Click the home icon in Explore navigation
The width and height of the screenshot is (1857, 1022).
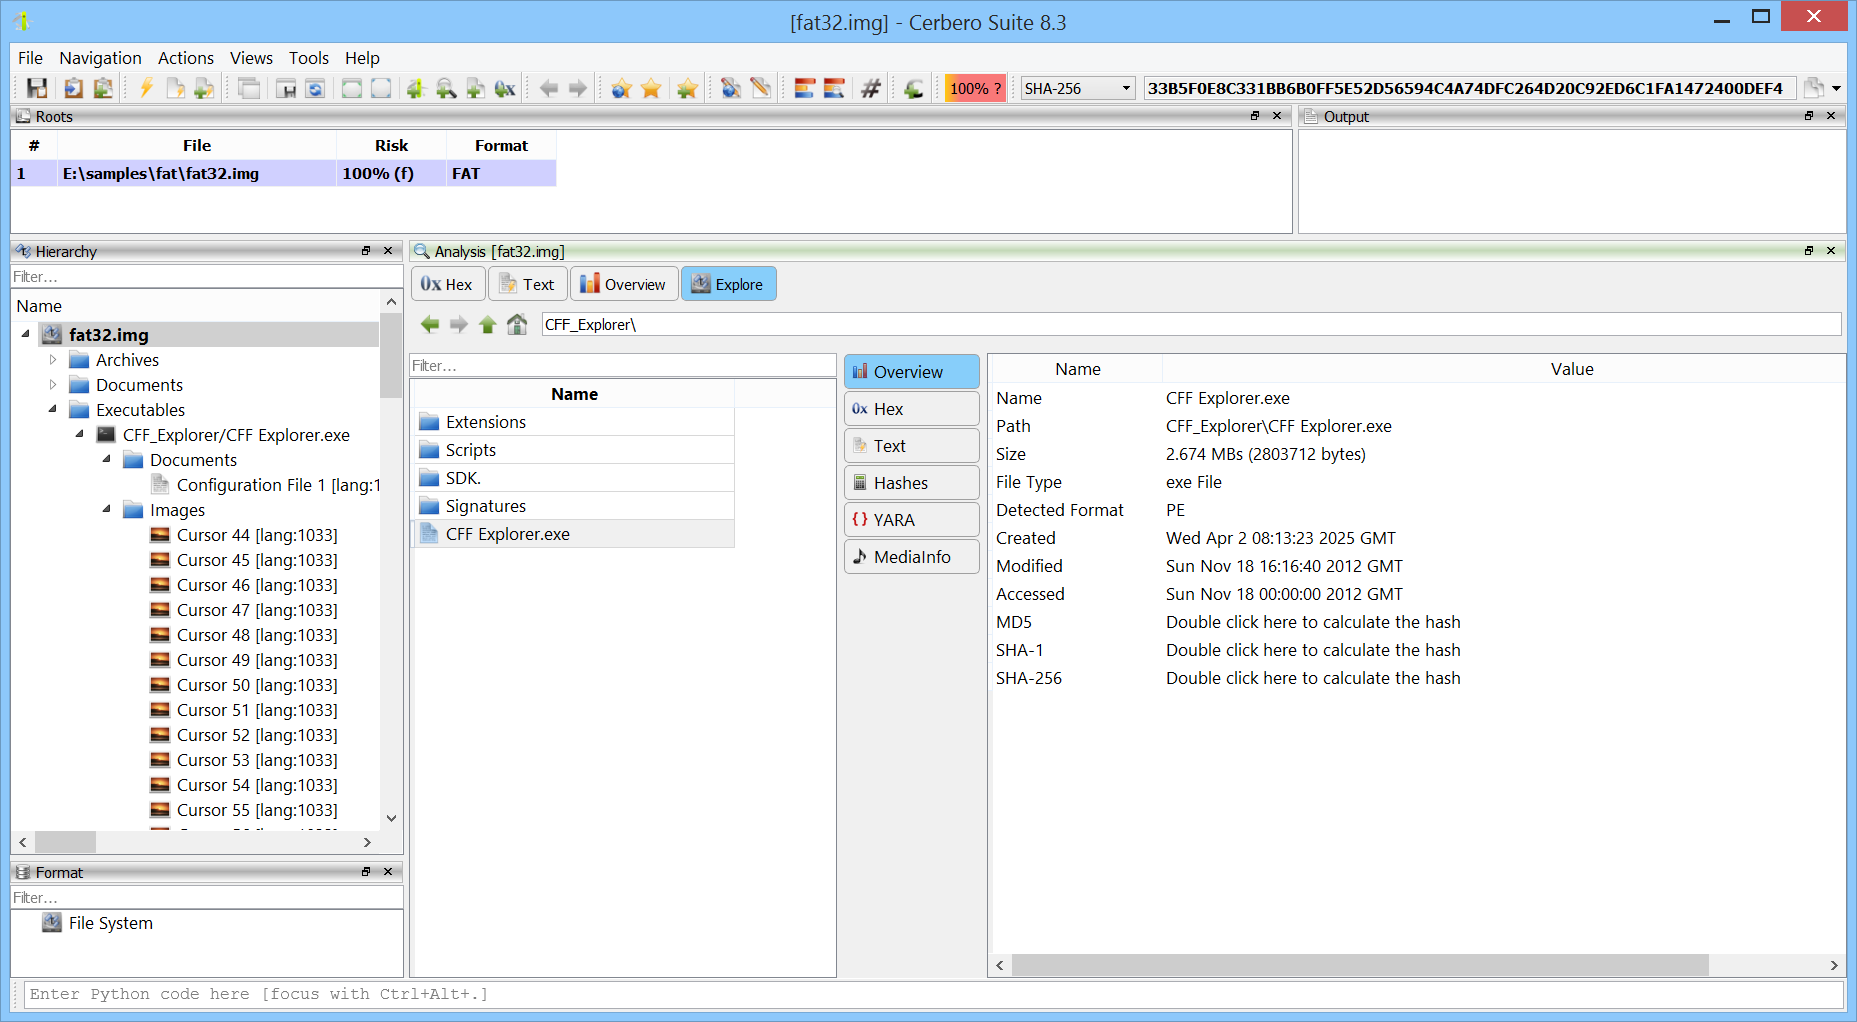[517, 324]
